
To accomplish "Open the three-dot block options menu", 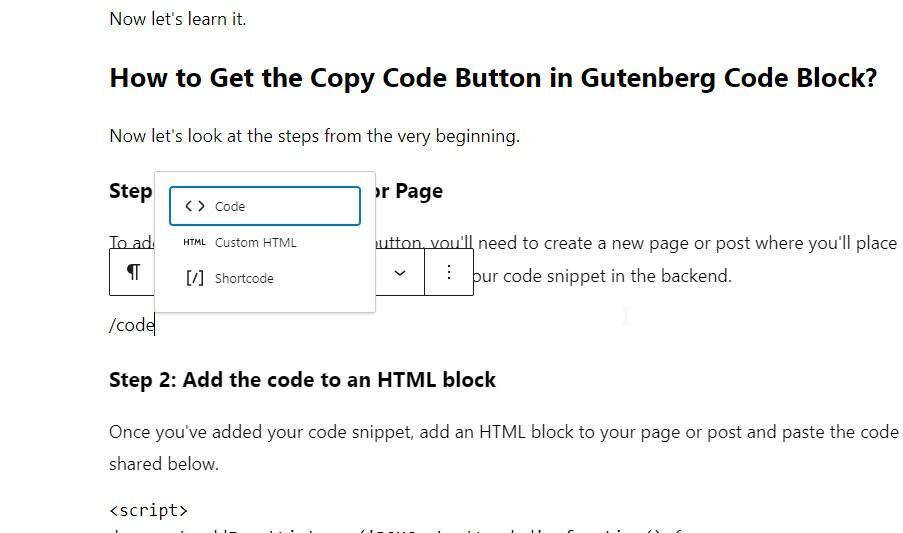I will pyautogui.click(x=449, y=273).
